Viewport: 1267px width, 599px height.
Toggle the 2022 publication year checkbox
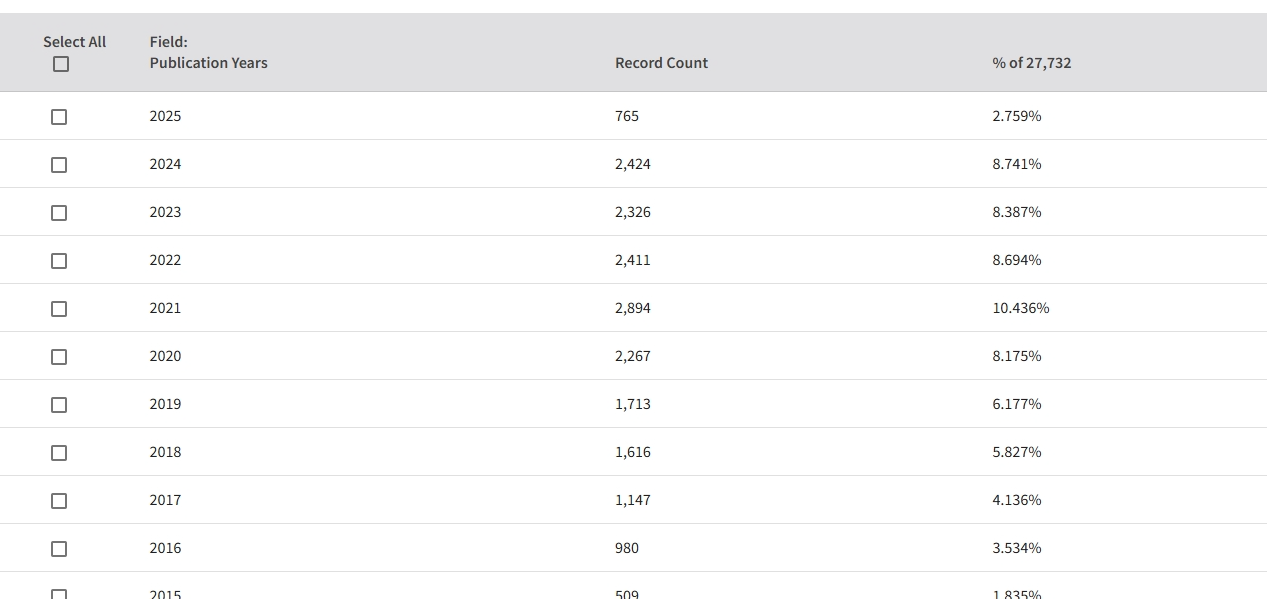[59, 261]
